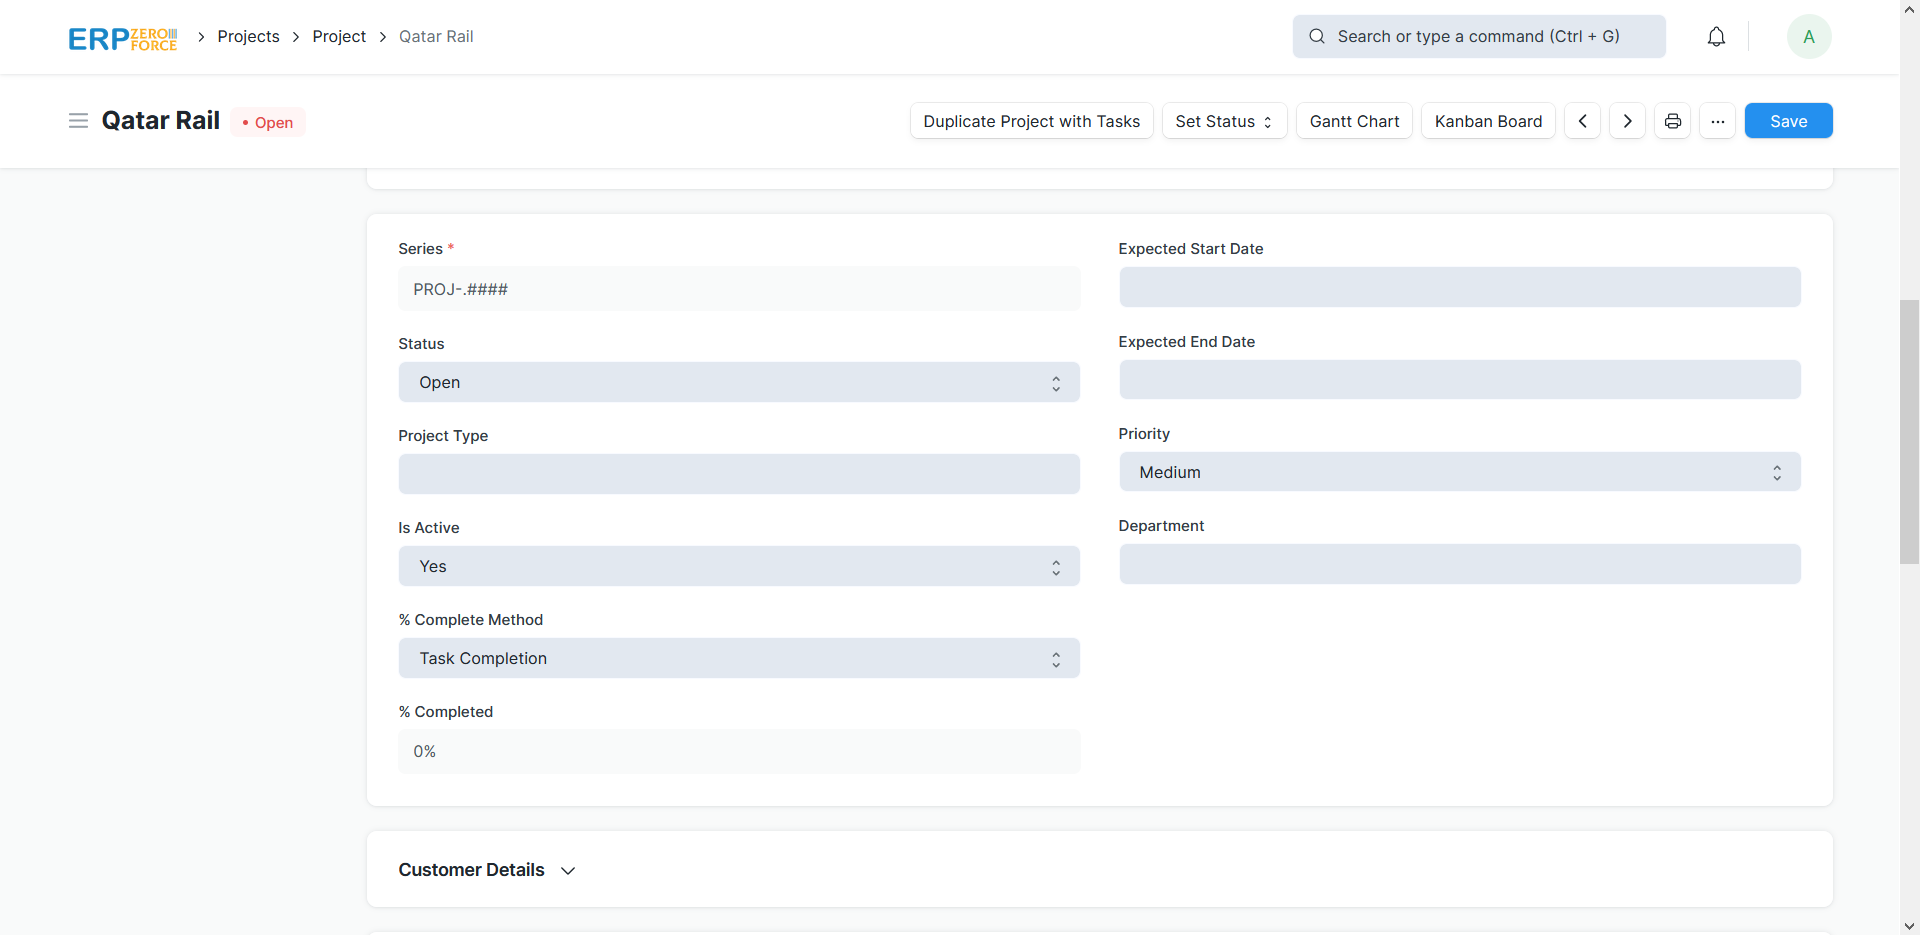Click Qatar Rail breadcrumb text
Screen dimensions: 1920x935
coord(436,36)
